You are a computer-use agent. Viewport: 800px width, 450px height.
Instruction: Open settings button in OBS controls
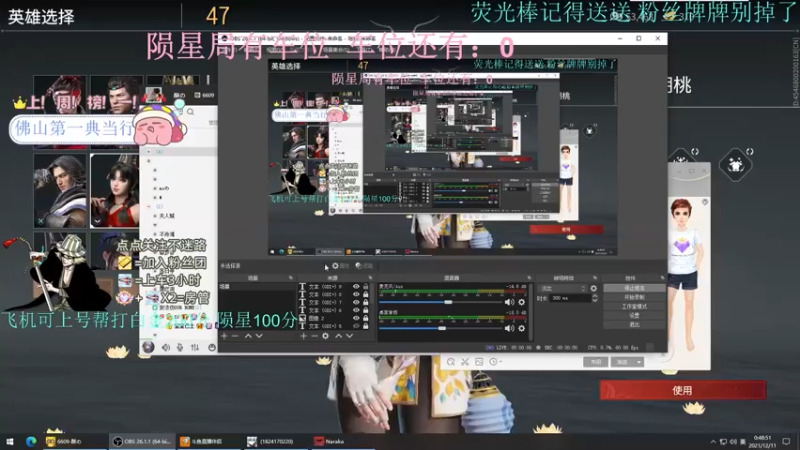click(x=634, y=316)
